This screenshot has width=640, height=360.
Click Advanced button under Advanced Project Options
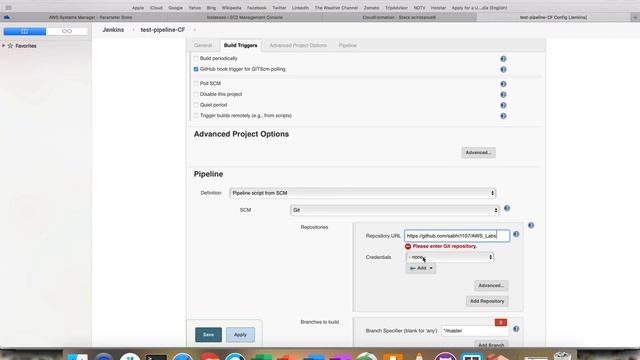click(478, 153)
